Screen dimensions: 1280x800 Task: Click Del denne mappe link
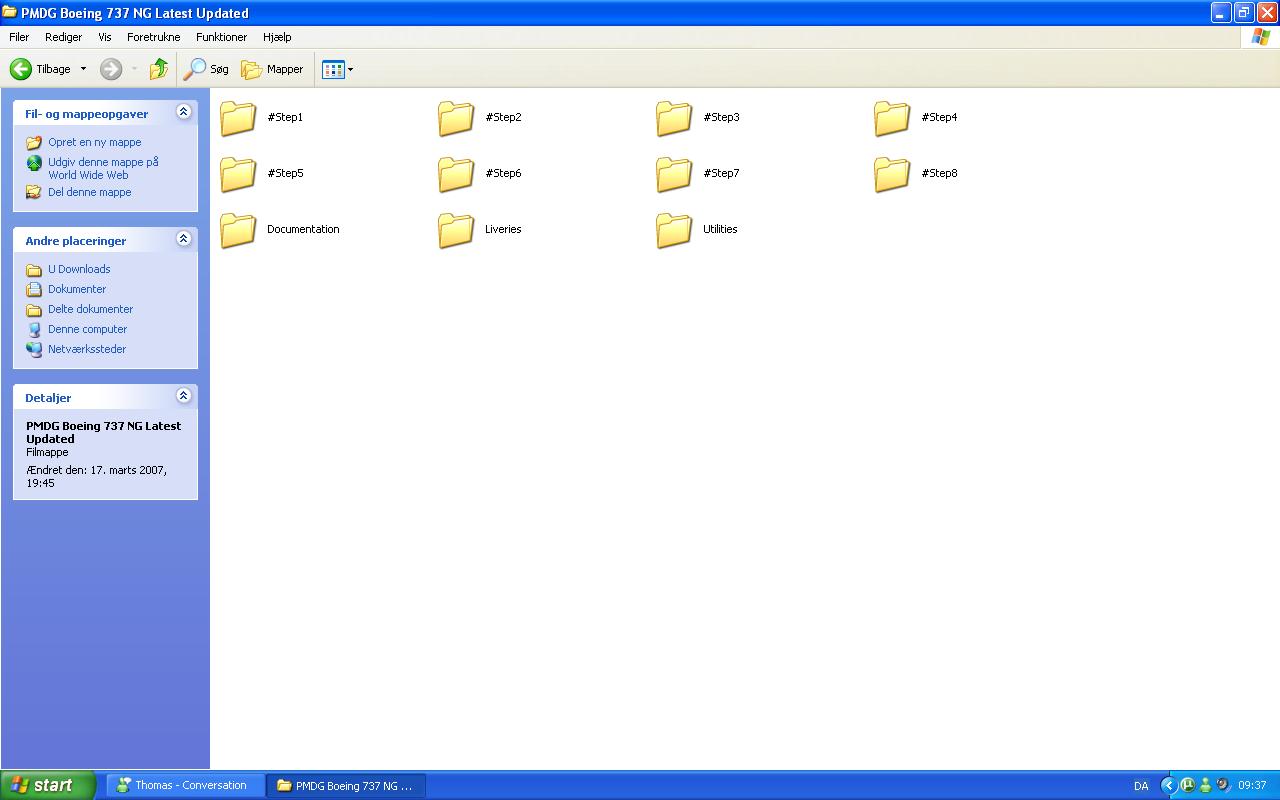click(x=89, y=192)
